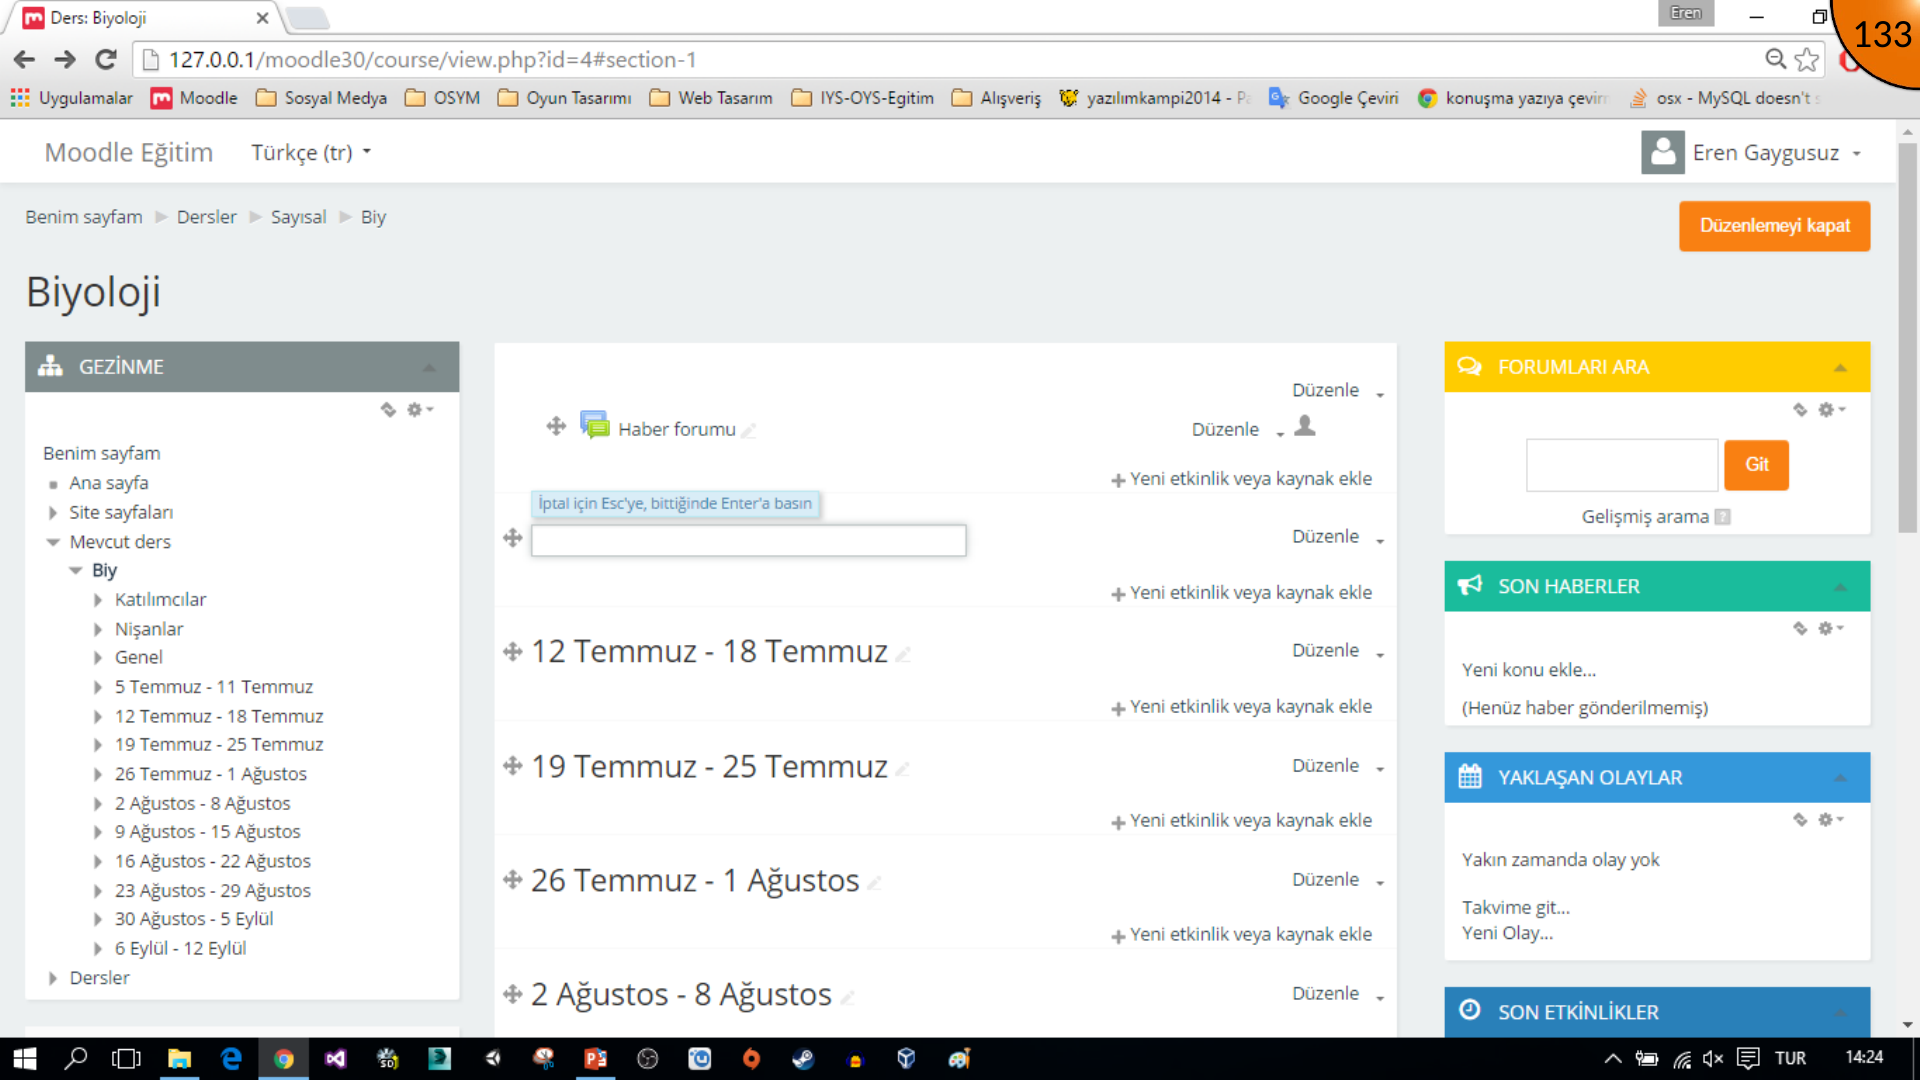Click Gelişmiş arama link

pyautogui.click(x=1645, y=517)
